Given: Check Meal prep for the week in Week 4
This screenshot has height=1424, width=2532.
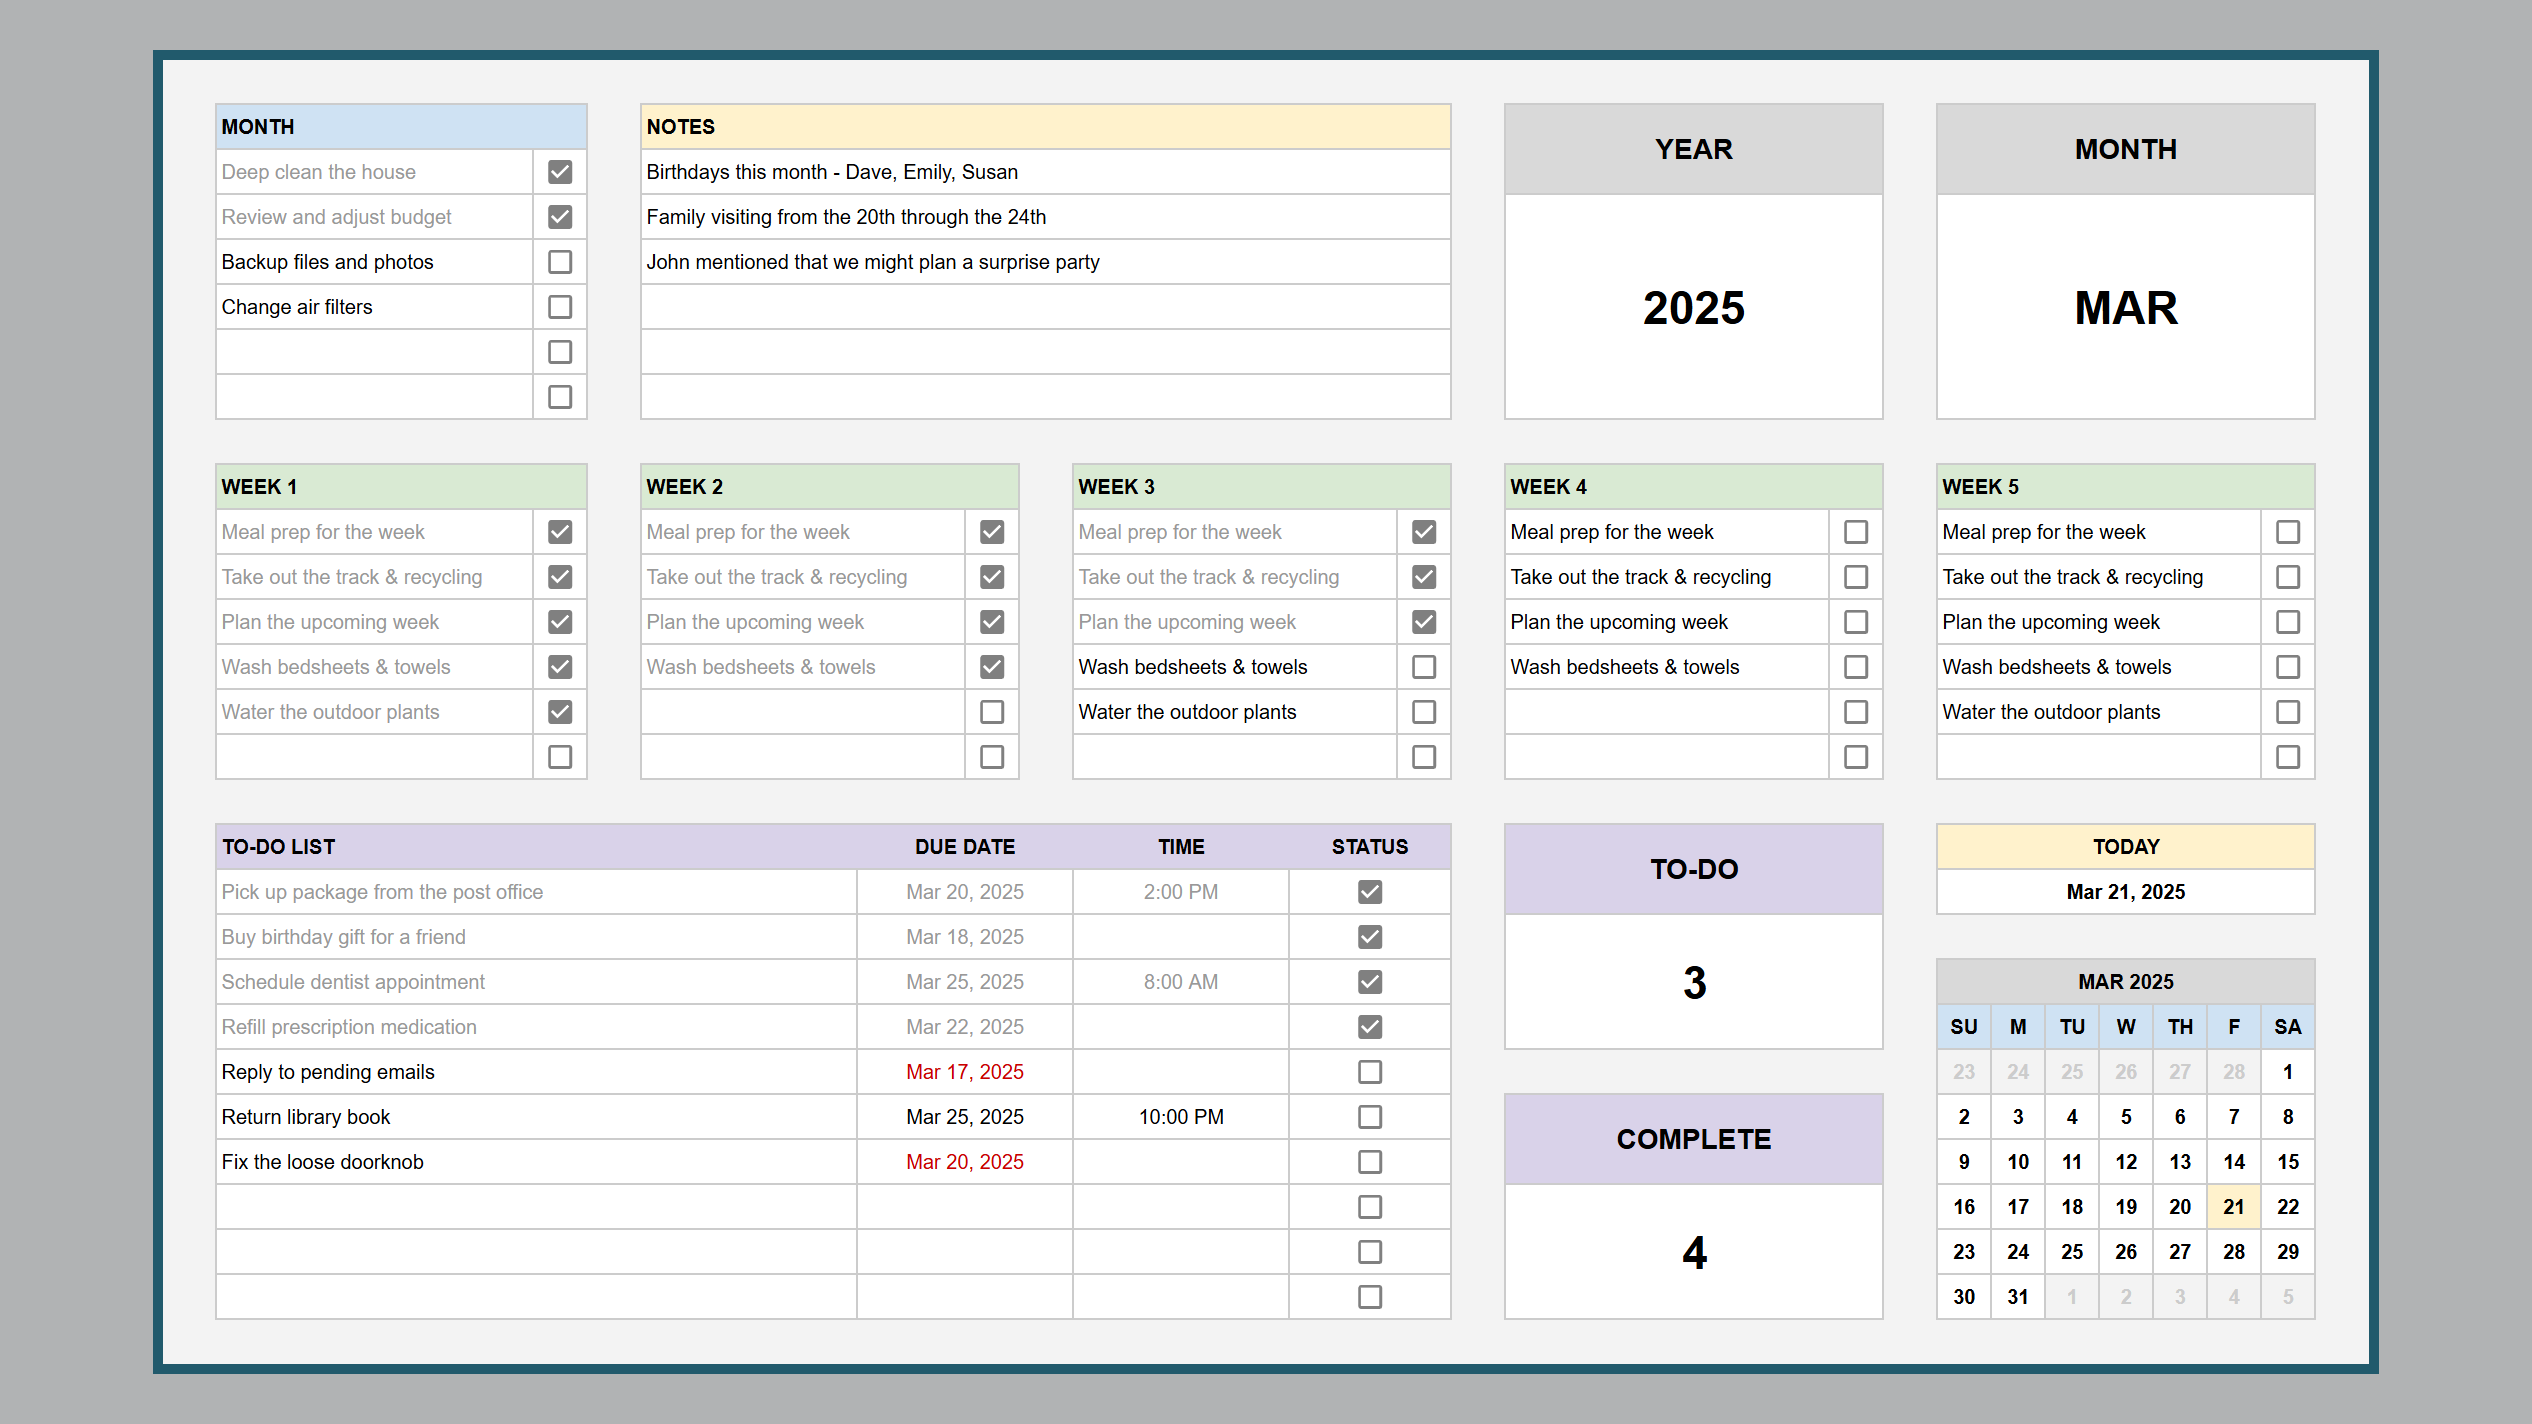Looking at the screenshot, I should [1856, 531].
